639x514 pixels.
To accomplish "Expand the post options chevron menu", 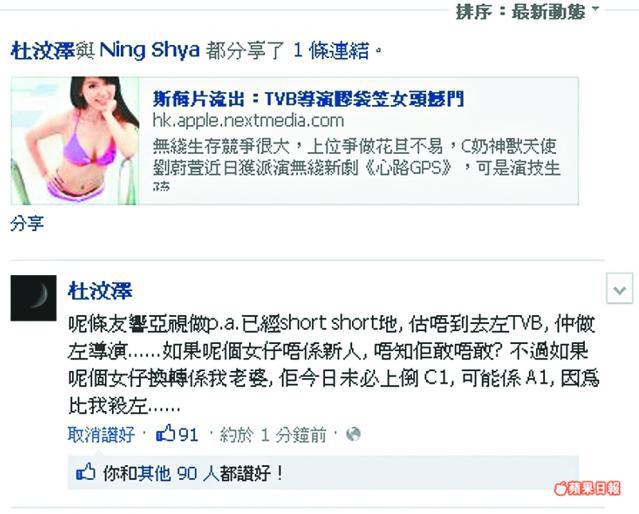I will point(619,289).
